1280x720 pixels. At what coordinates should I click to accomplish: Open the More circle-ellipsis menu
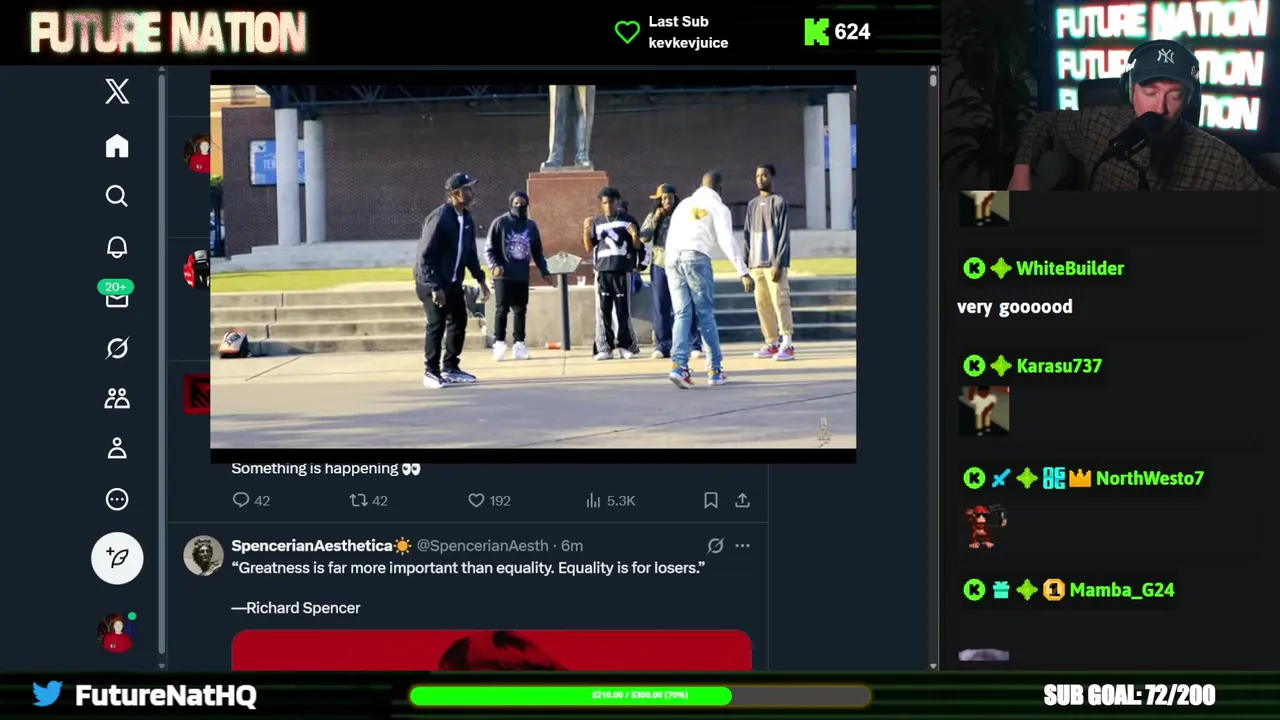coord(117,499)
